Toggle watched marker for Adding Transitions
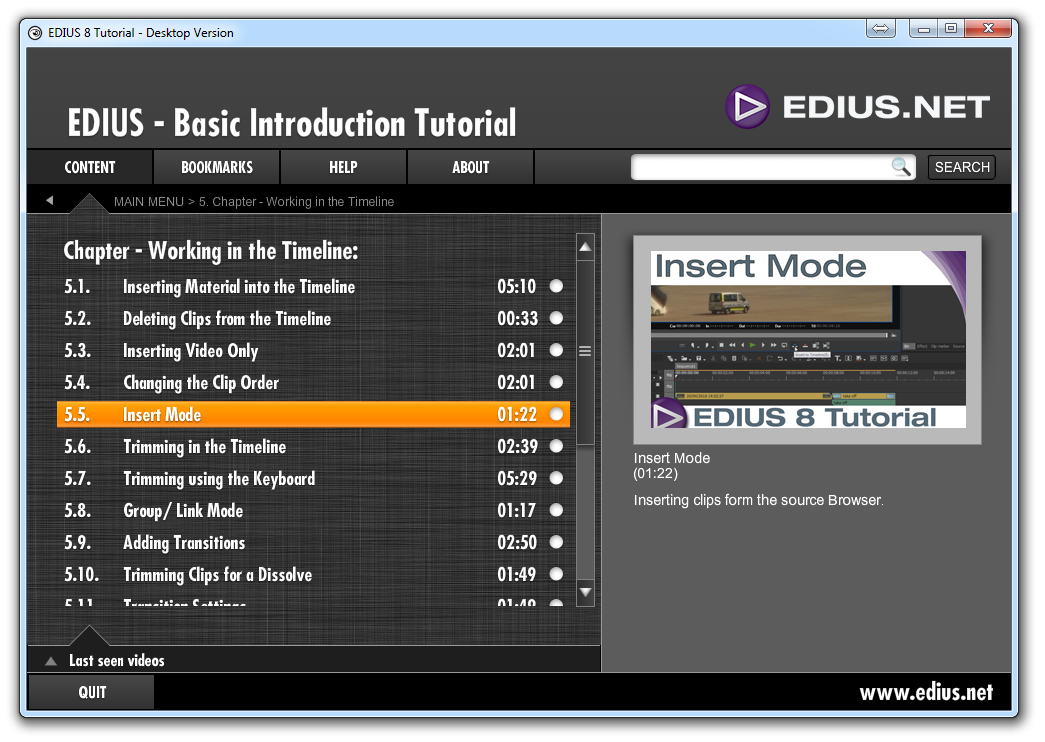Viewport: 1045px width, 742px height. click(556, 542)
